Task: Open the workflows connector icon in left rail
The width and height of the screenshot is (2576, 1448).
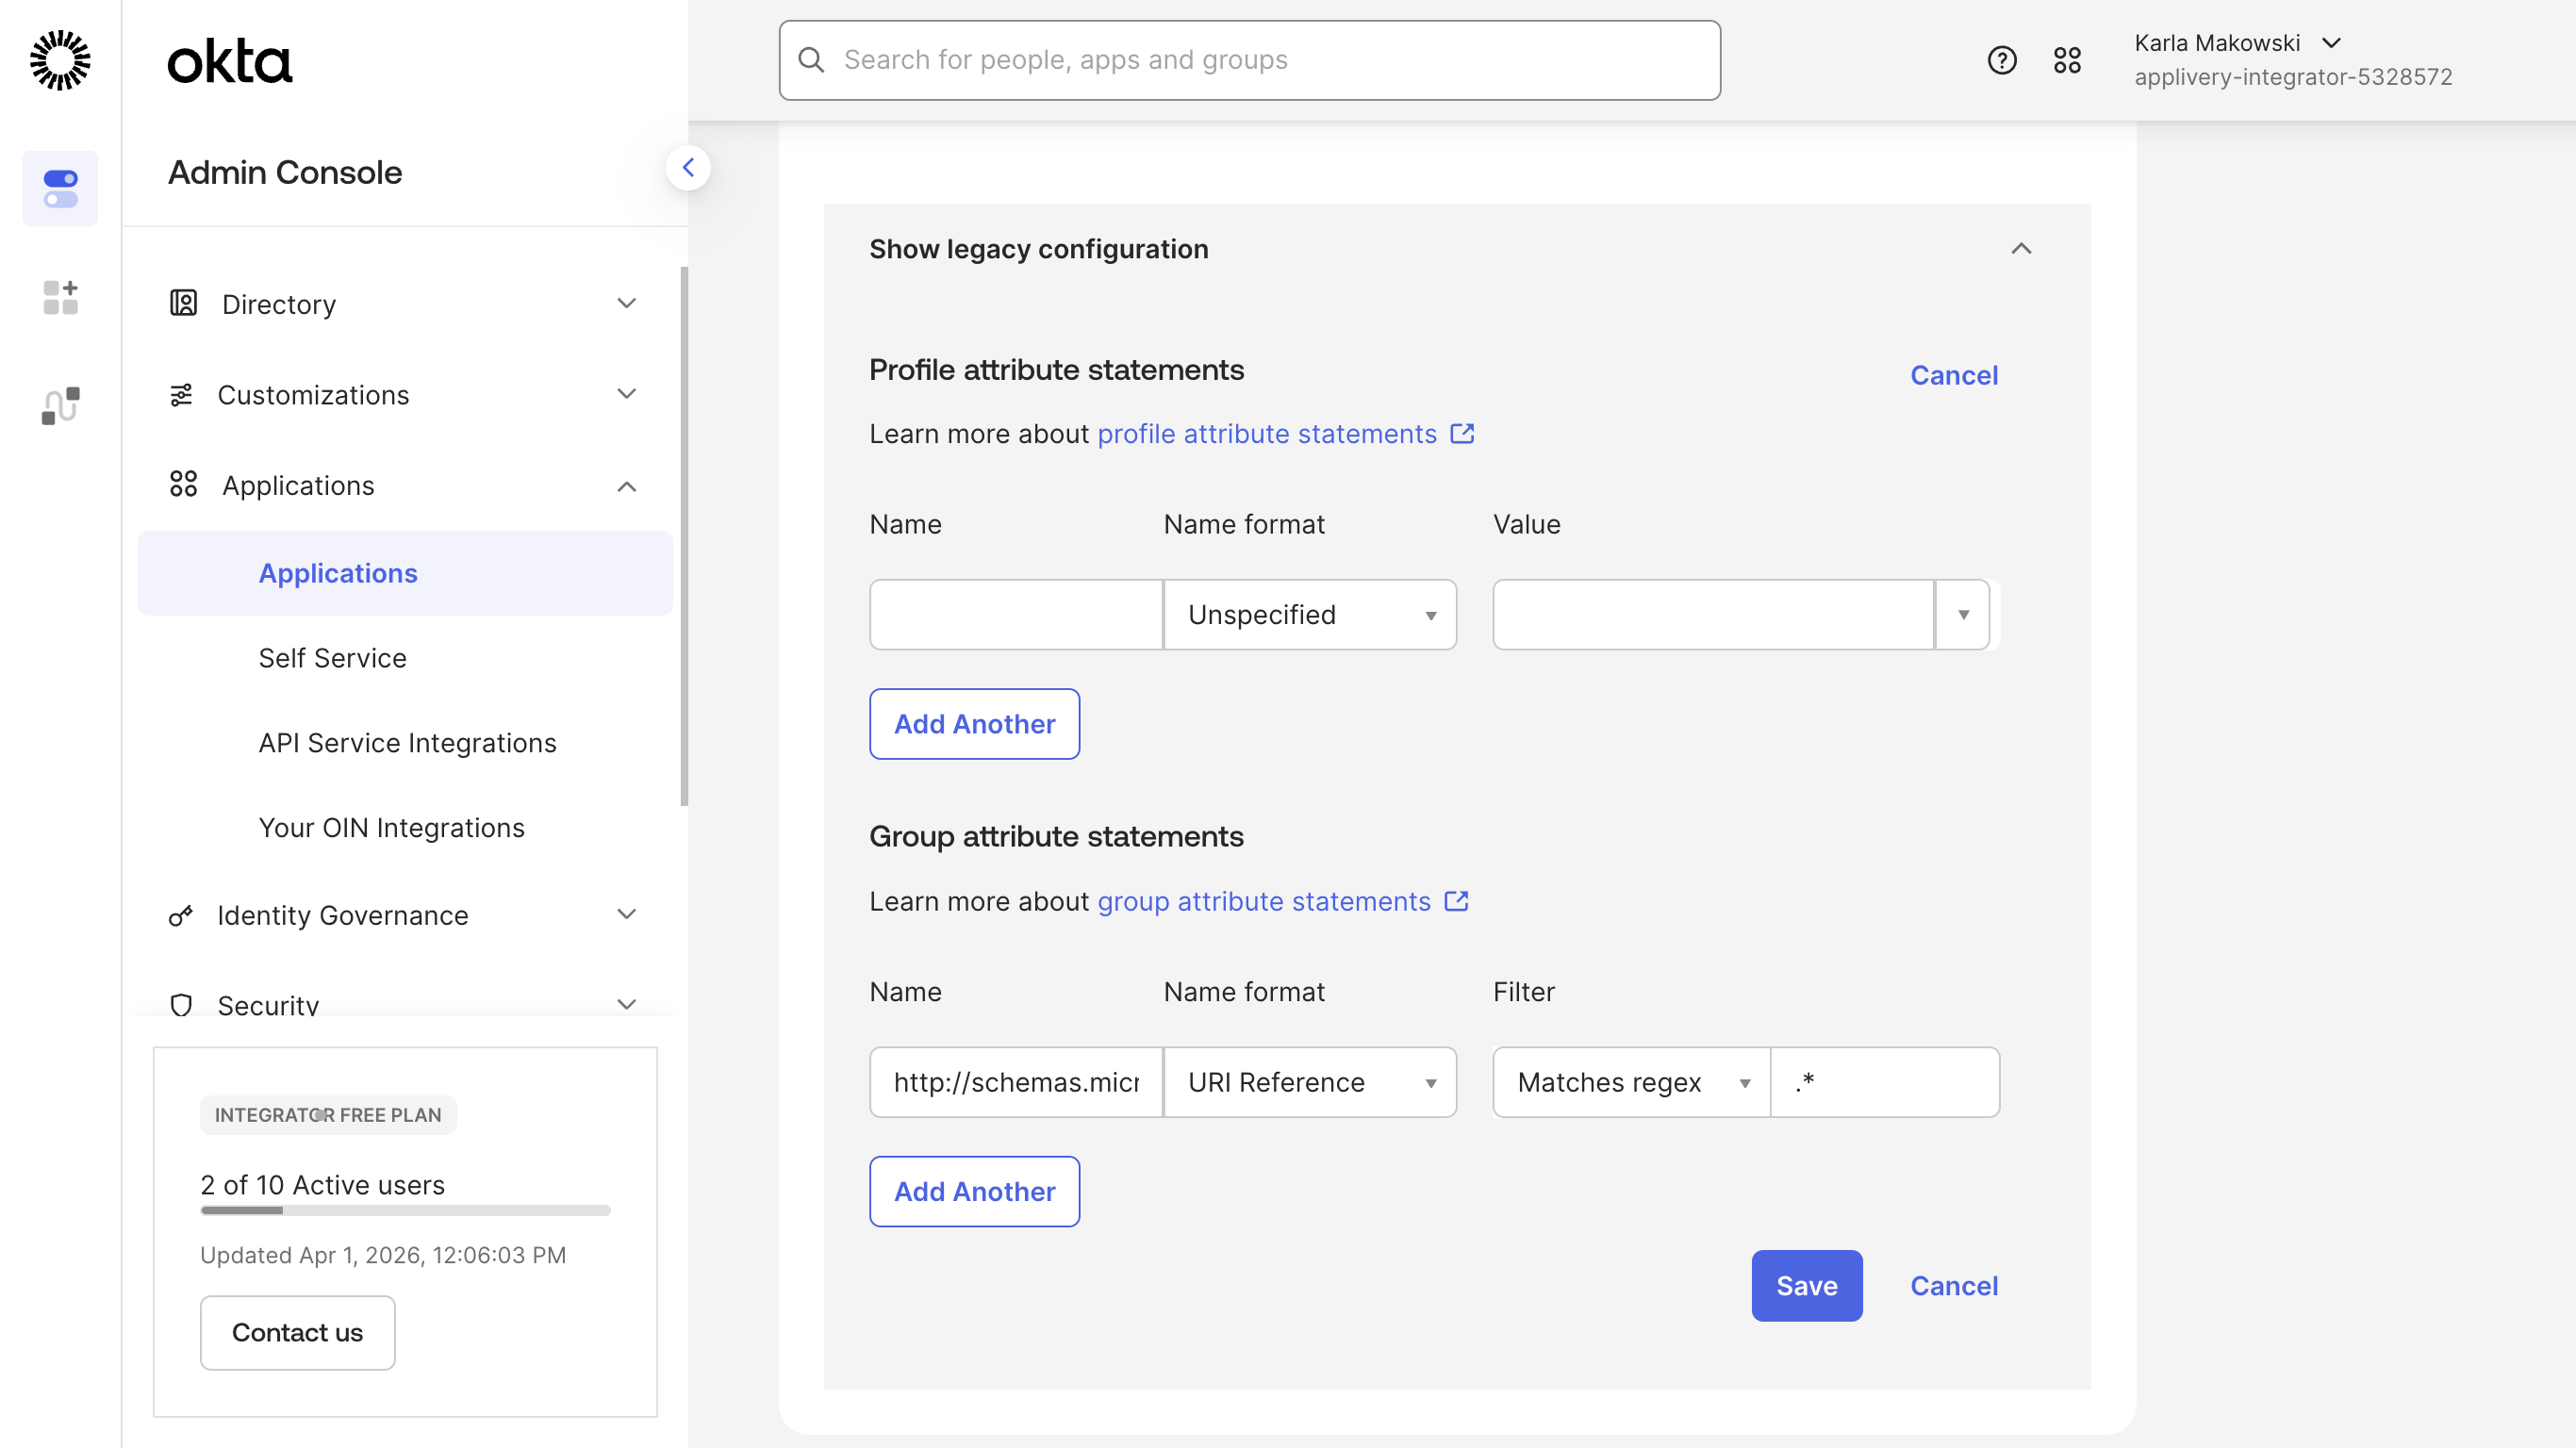Action: [60, 405]
